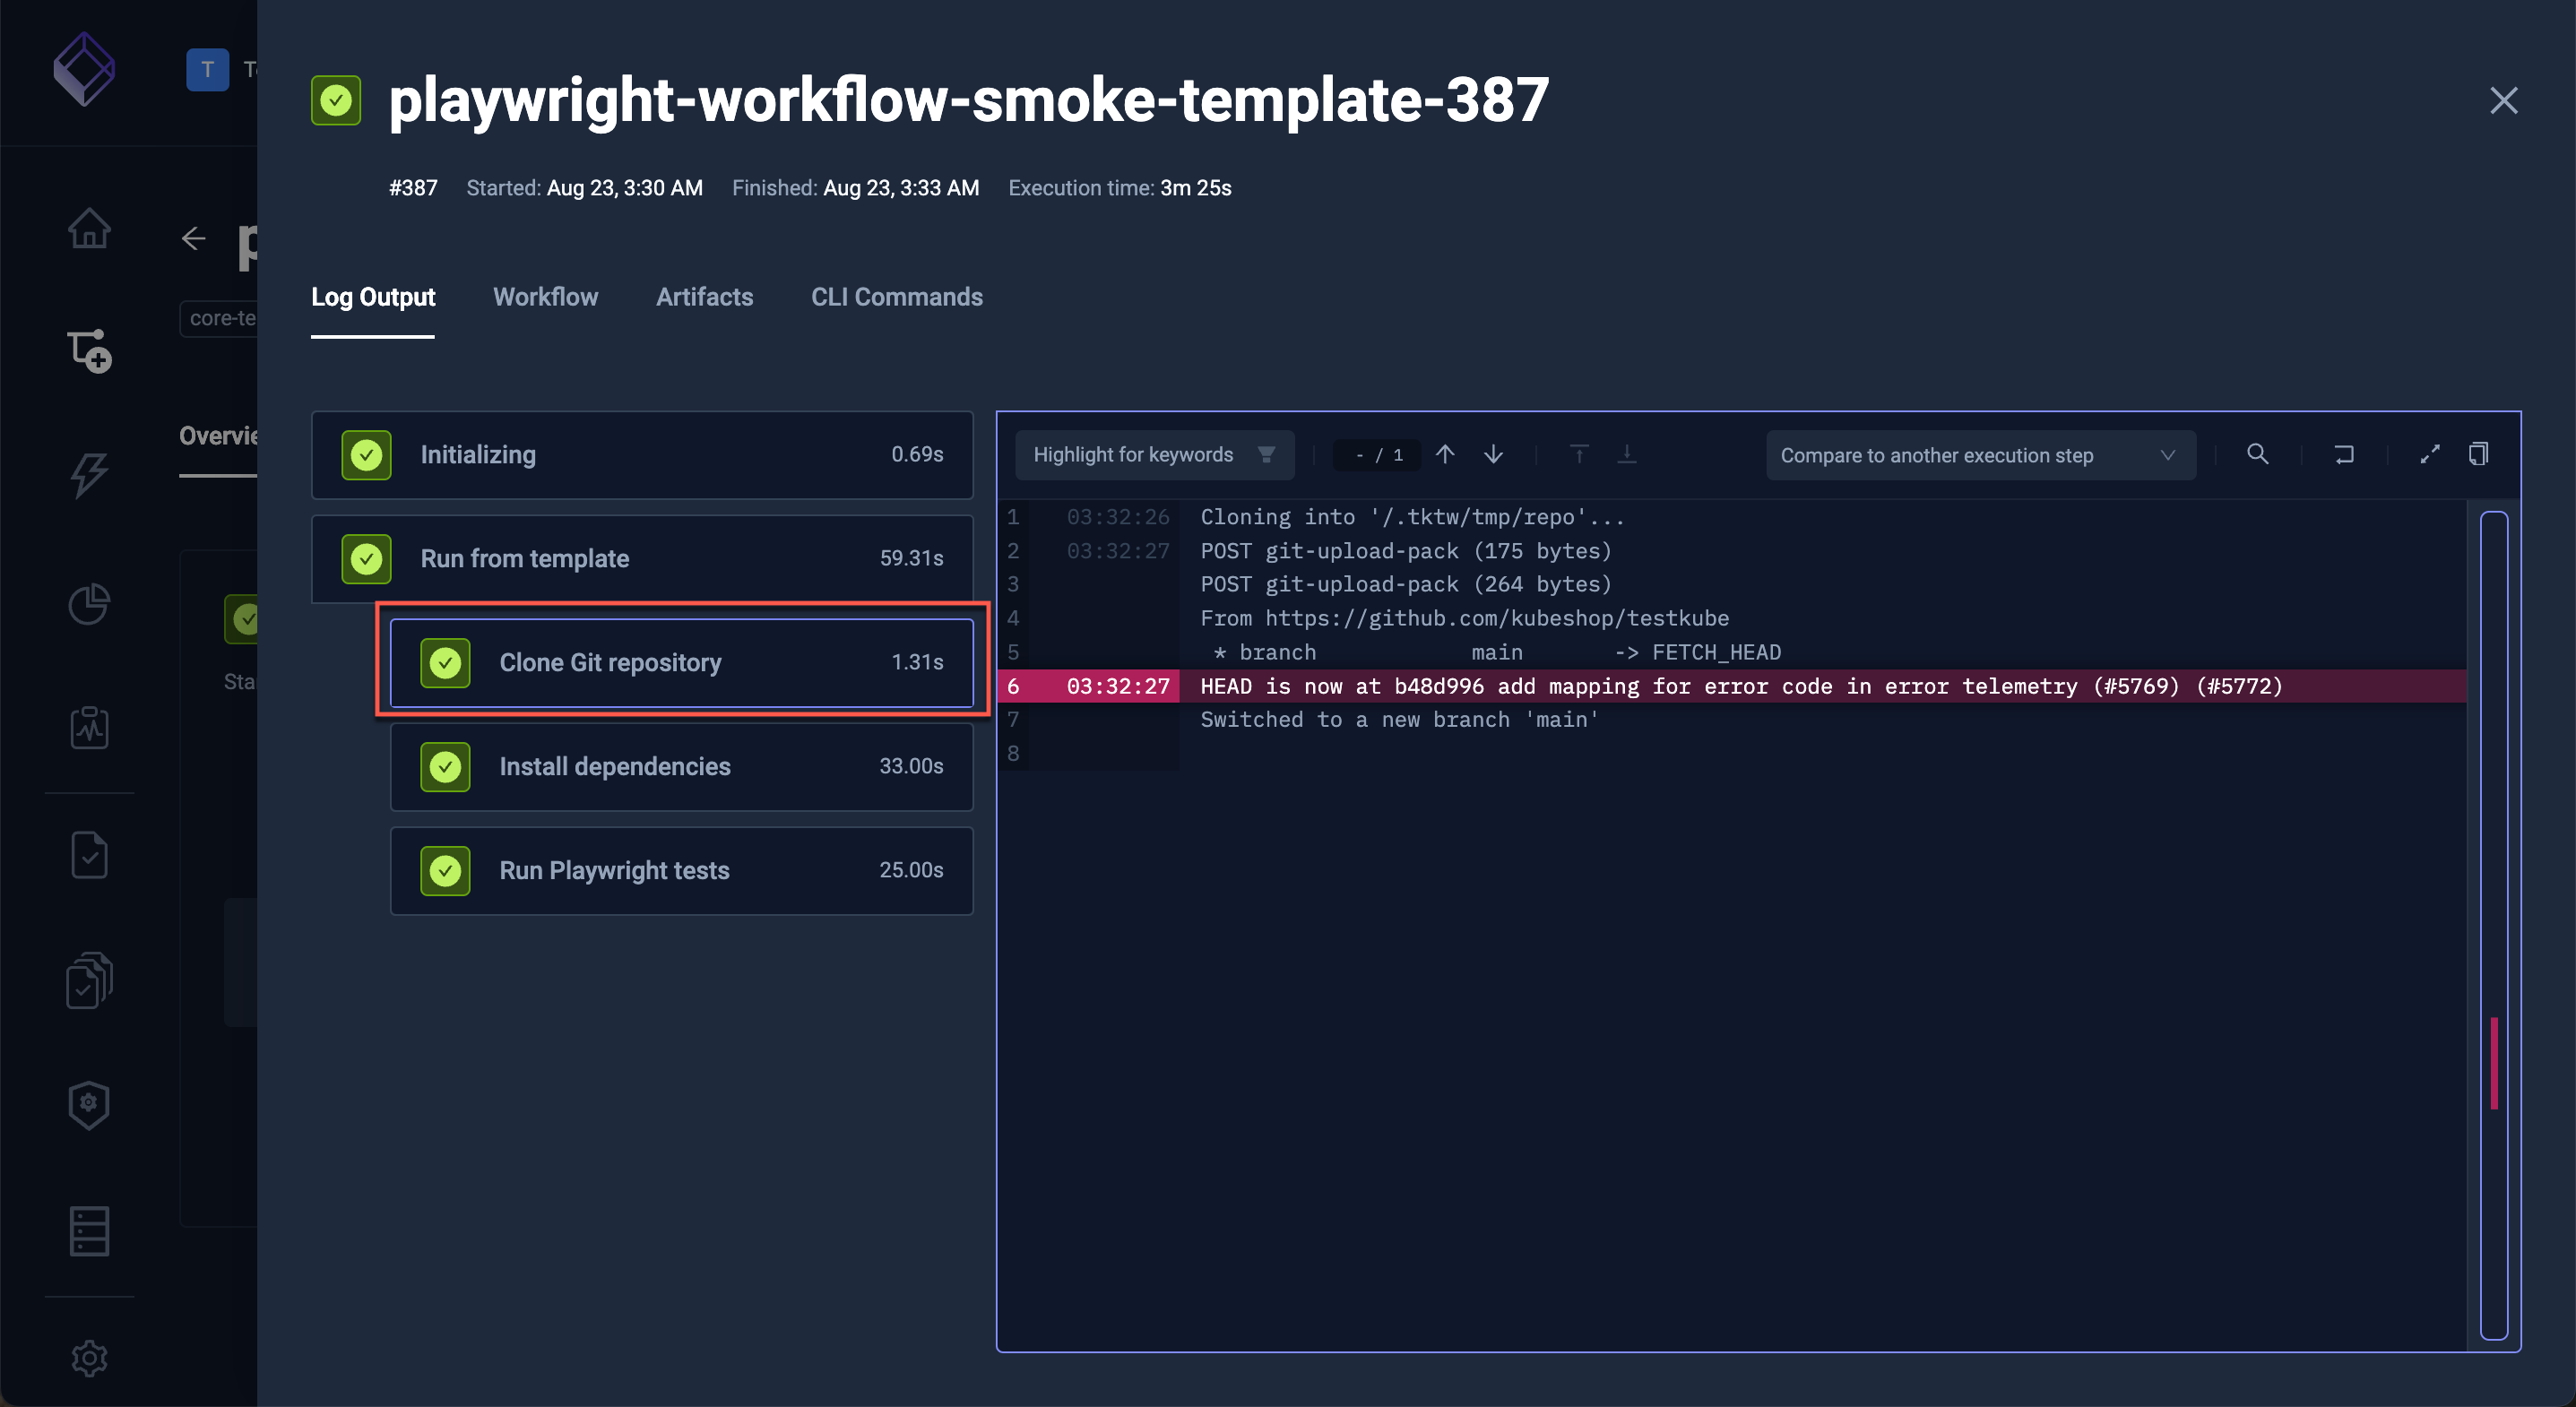2576x1407 pixels.
Task: Open the insights pie chart sidebar icon
Action: 89,604
